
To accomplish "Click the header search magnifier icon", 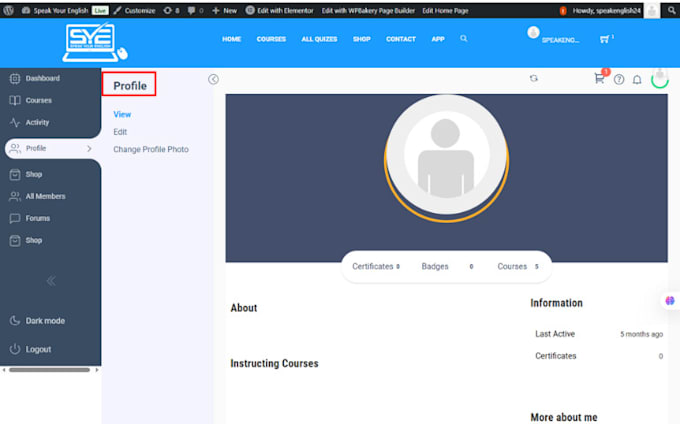I will pyautogui.click(x=464, y=39).
